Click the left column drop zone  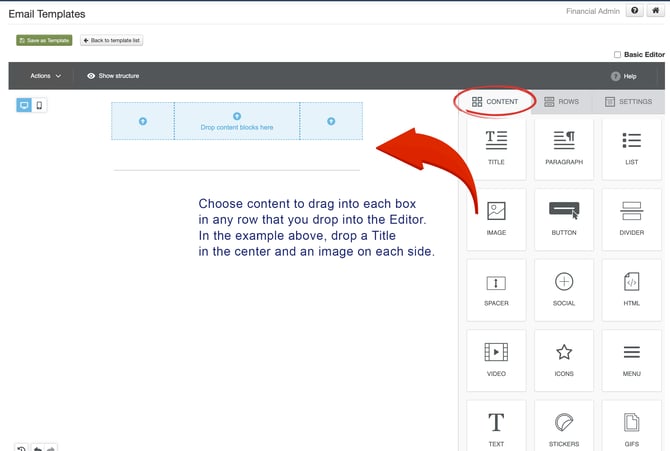[143, 121]
